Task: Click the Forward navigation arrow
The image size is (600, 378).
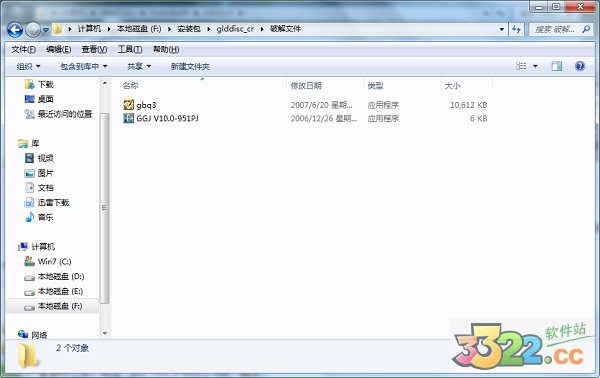Action: click(x=33, y=29)
